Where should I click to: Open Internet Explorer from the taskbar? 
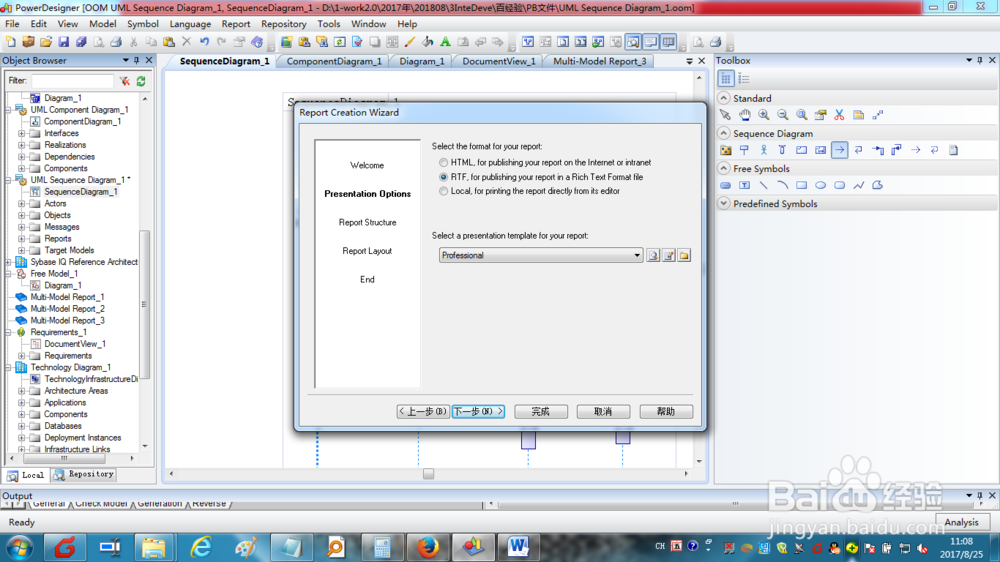pos(200,547)
